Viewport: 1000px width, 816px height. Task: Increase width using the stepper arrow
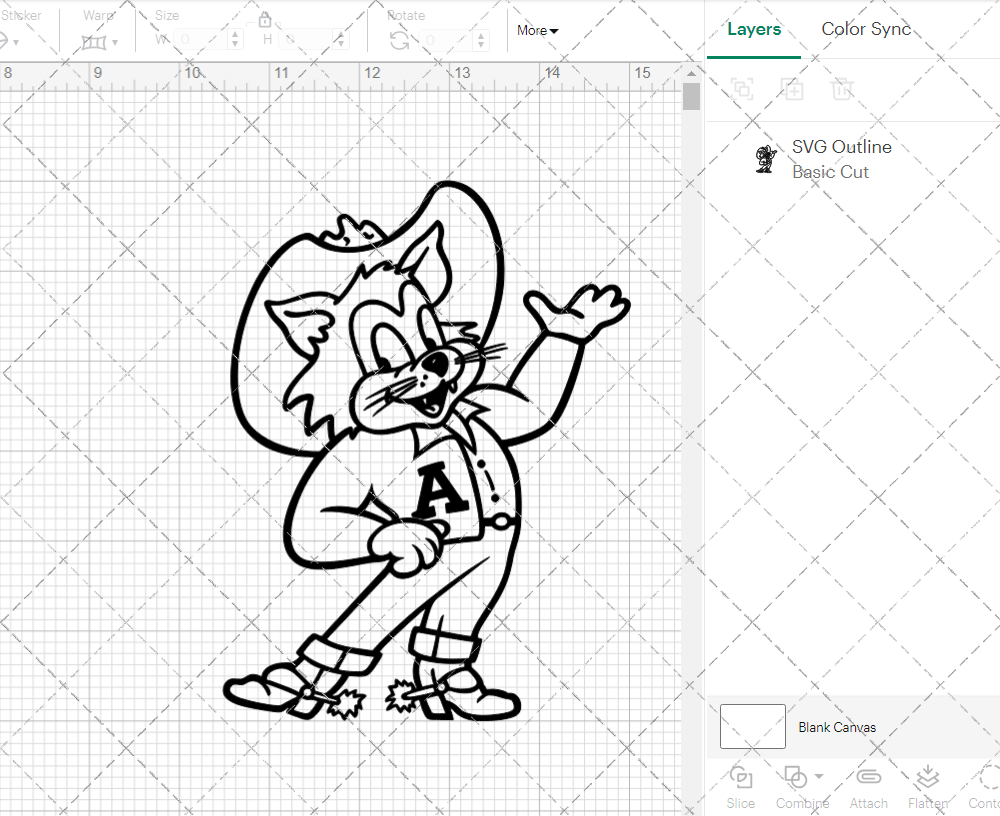(x=235, y=34)
